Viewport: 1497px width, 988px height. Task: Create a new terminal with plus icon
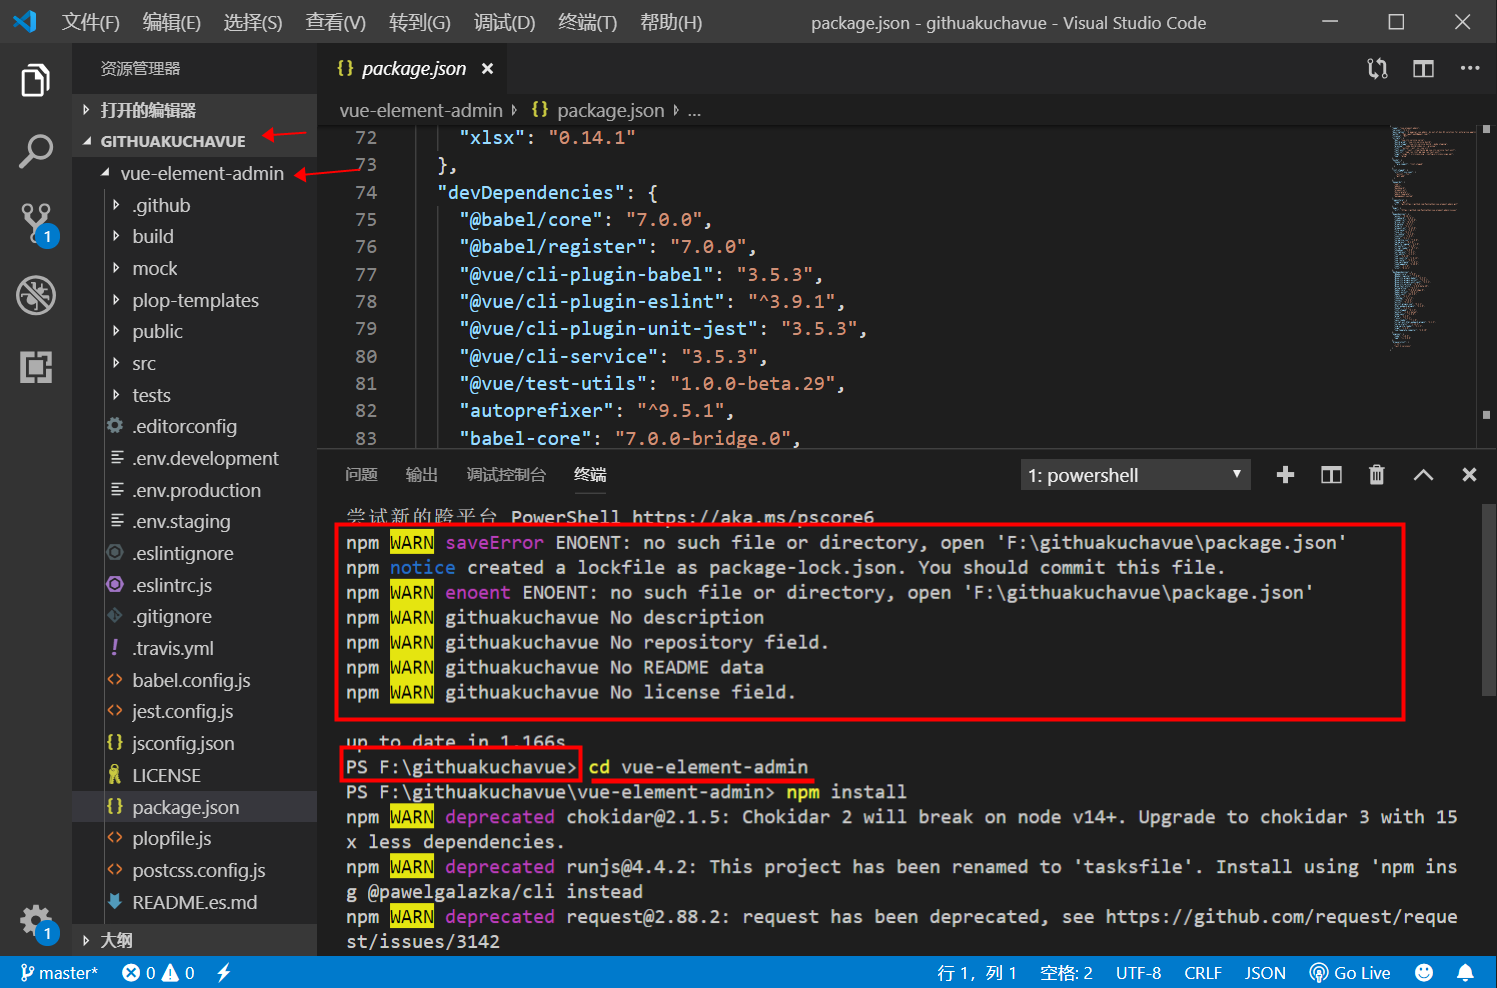(x=1285, y=475)
